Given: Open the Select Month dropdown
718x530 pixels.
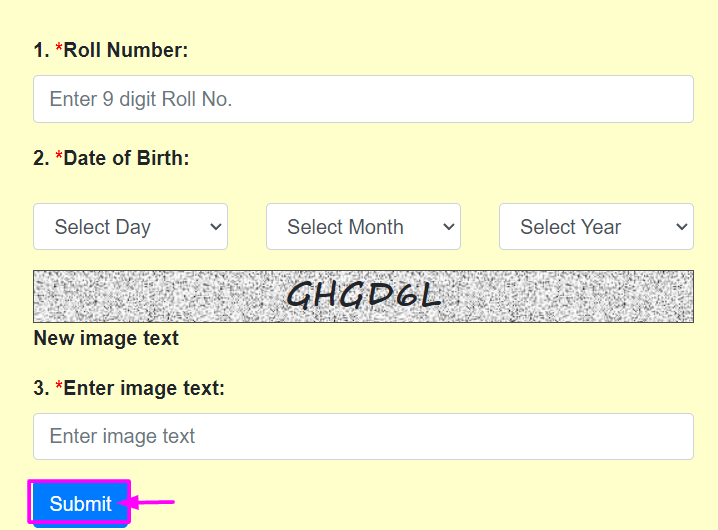Looking at the screenshot, I should point(363,227).
